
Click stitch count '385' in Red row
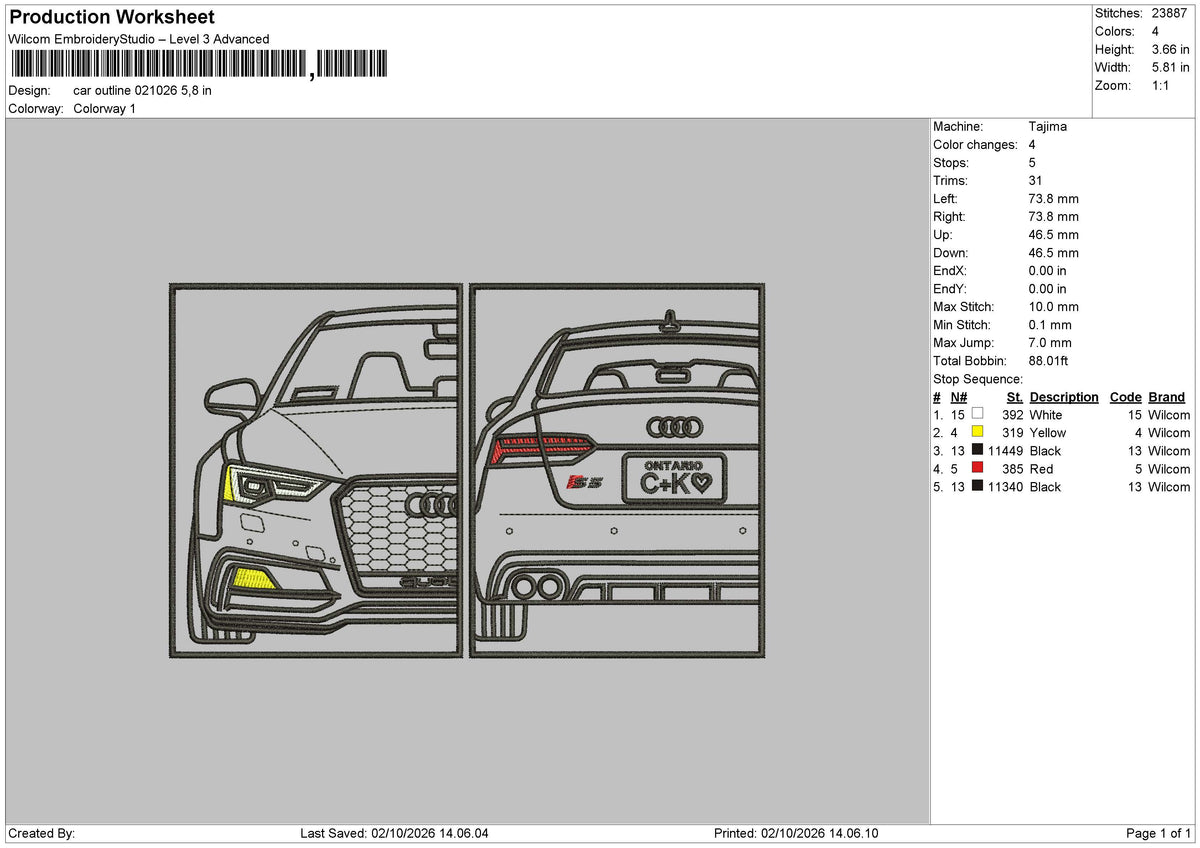pyautogui.click(x=1012, y=468)
